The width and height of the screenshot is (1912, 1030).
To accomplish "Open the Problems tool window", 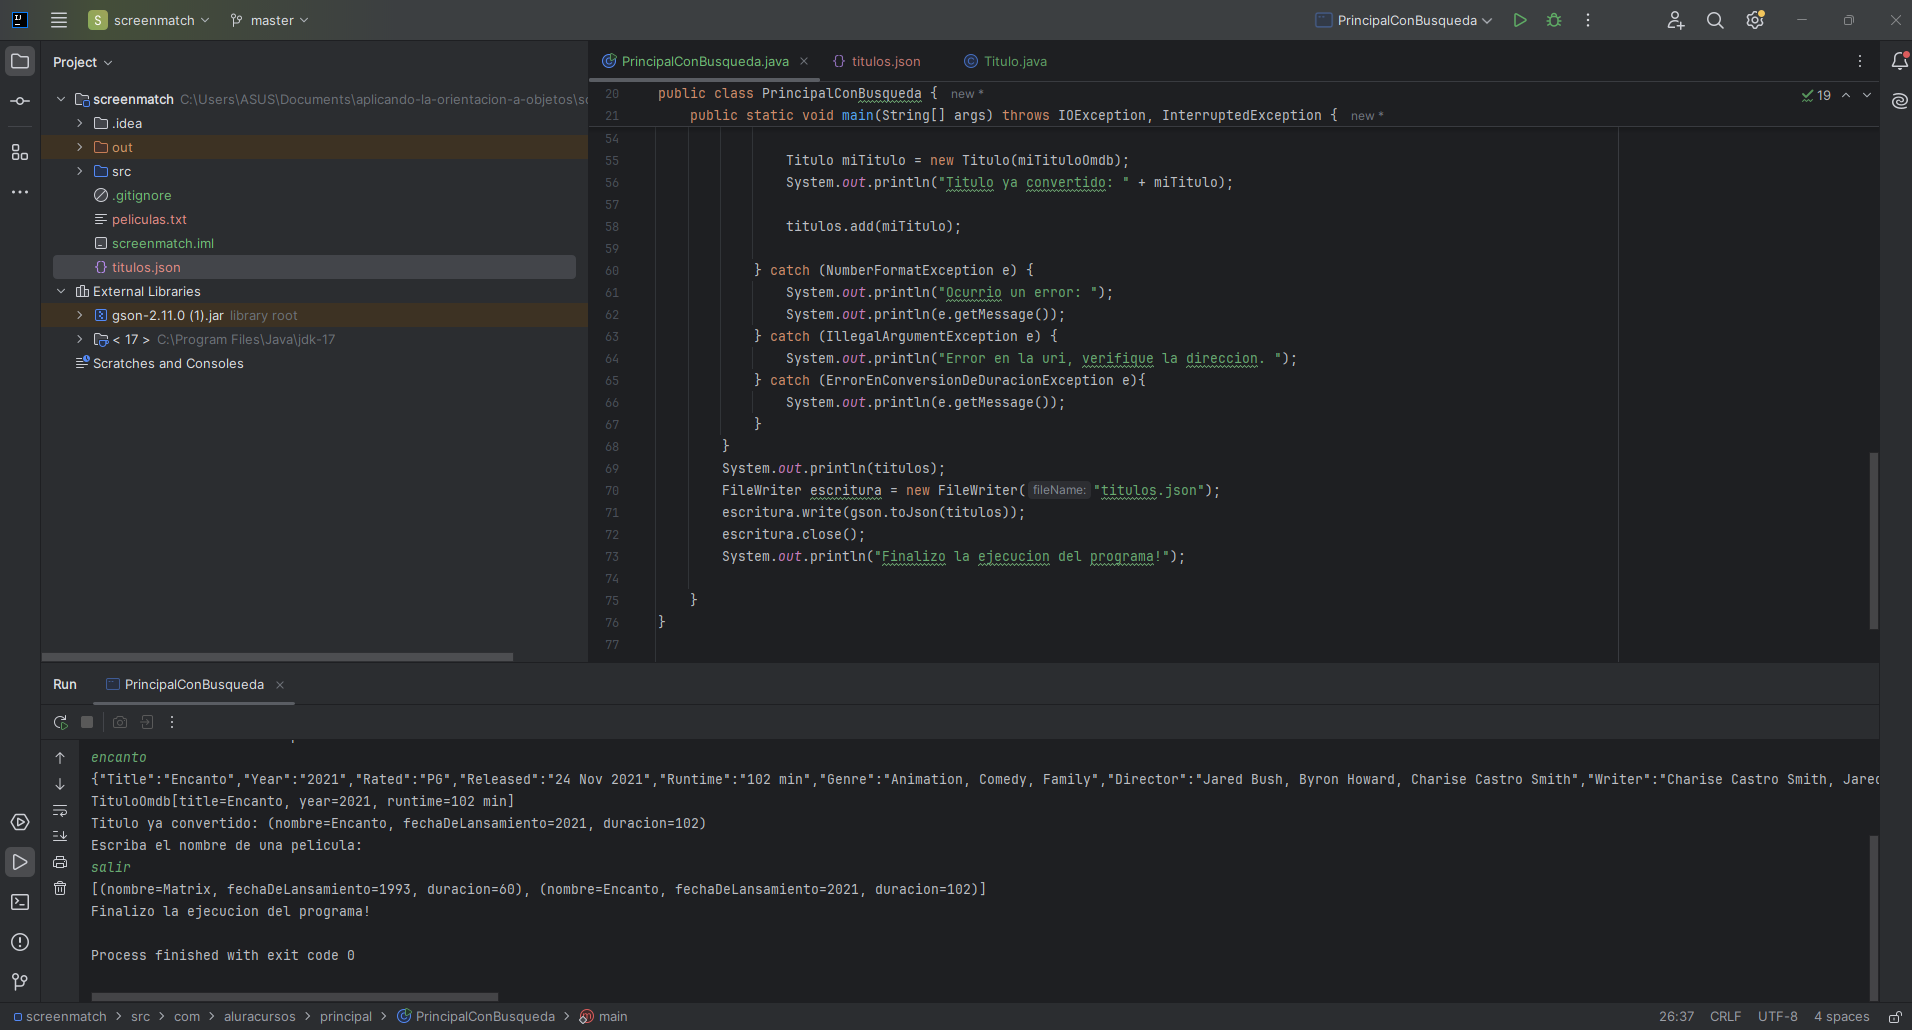I will tap(20, 942).
